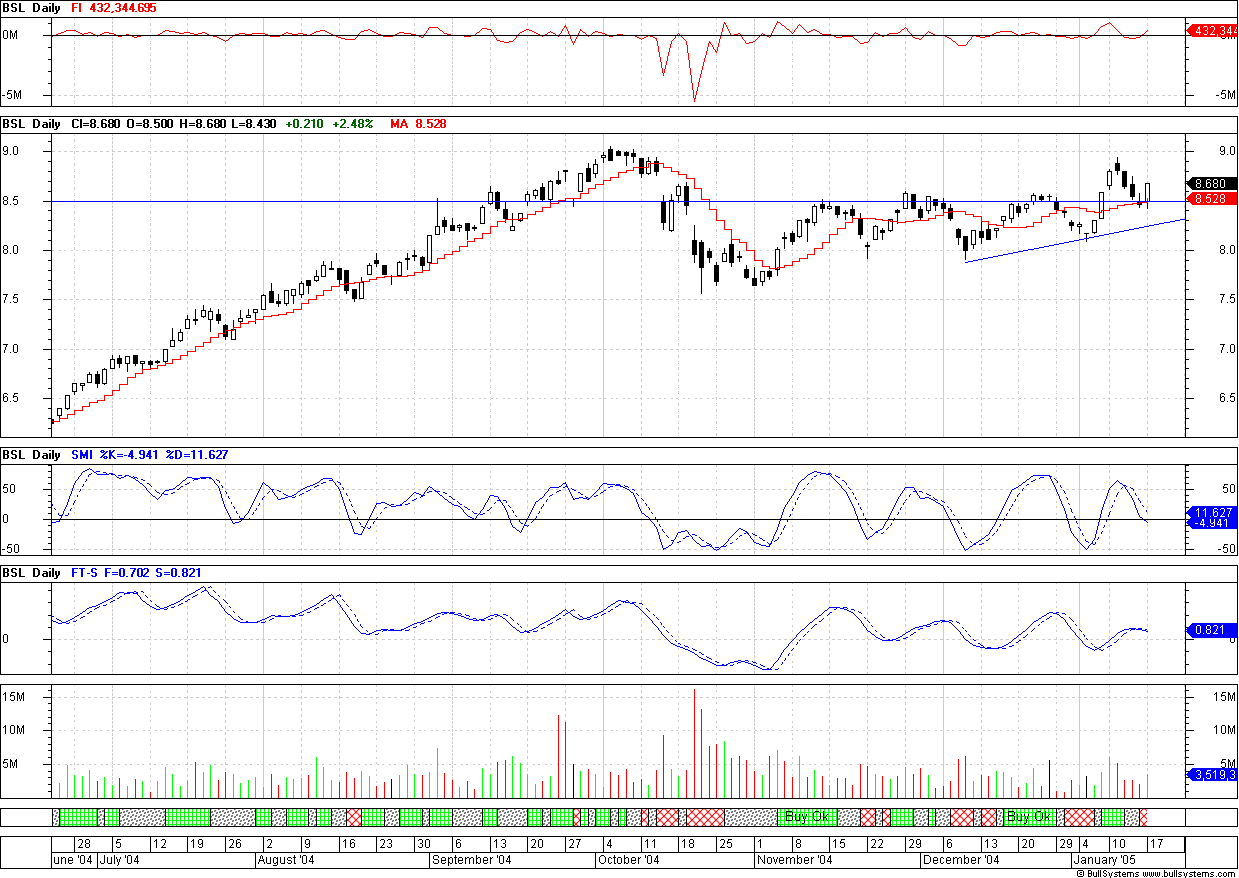Screen dimensions: 1239x878
Task: Click the red 8.528 moving average tag
Action: pyautogui.click(x=1211, y=199)
